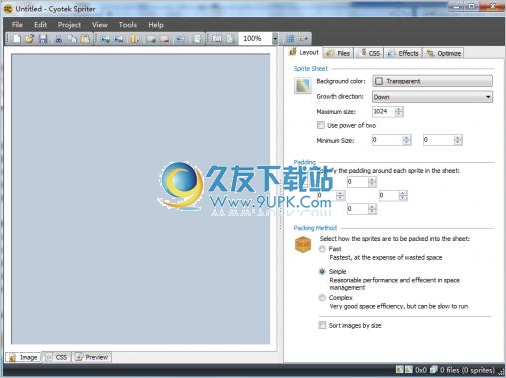Click the Copy toolbar icon

72,39
